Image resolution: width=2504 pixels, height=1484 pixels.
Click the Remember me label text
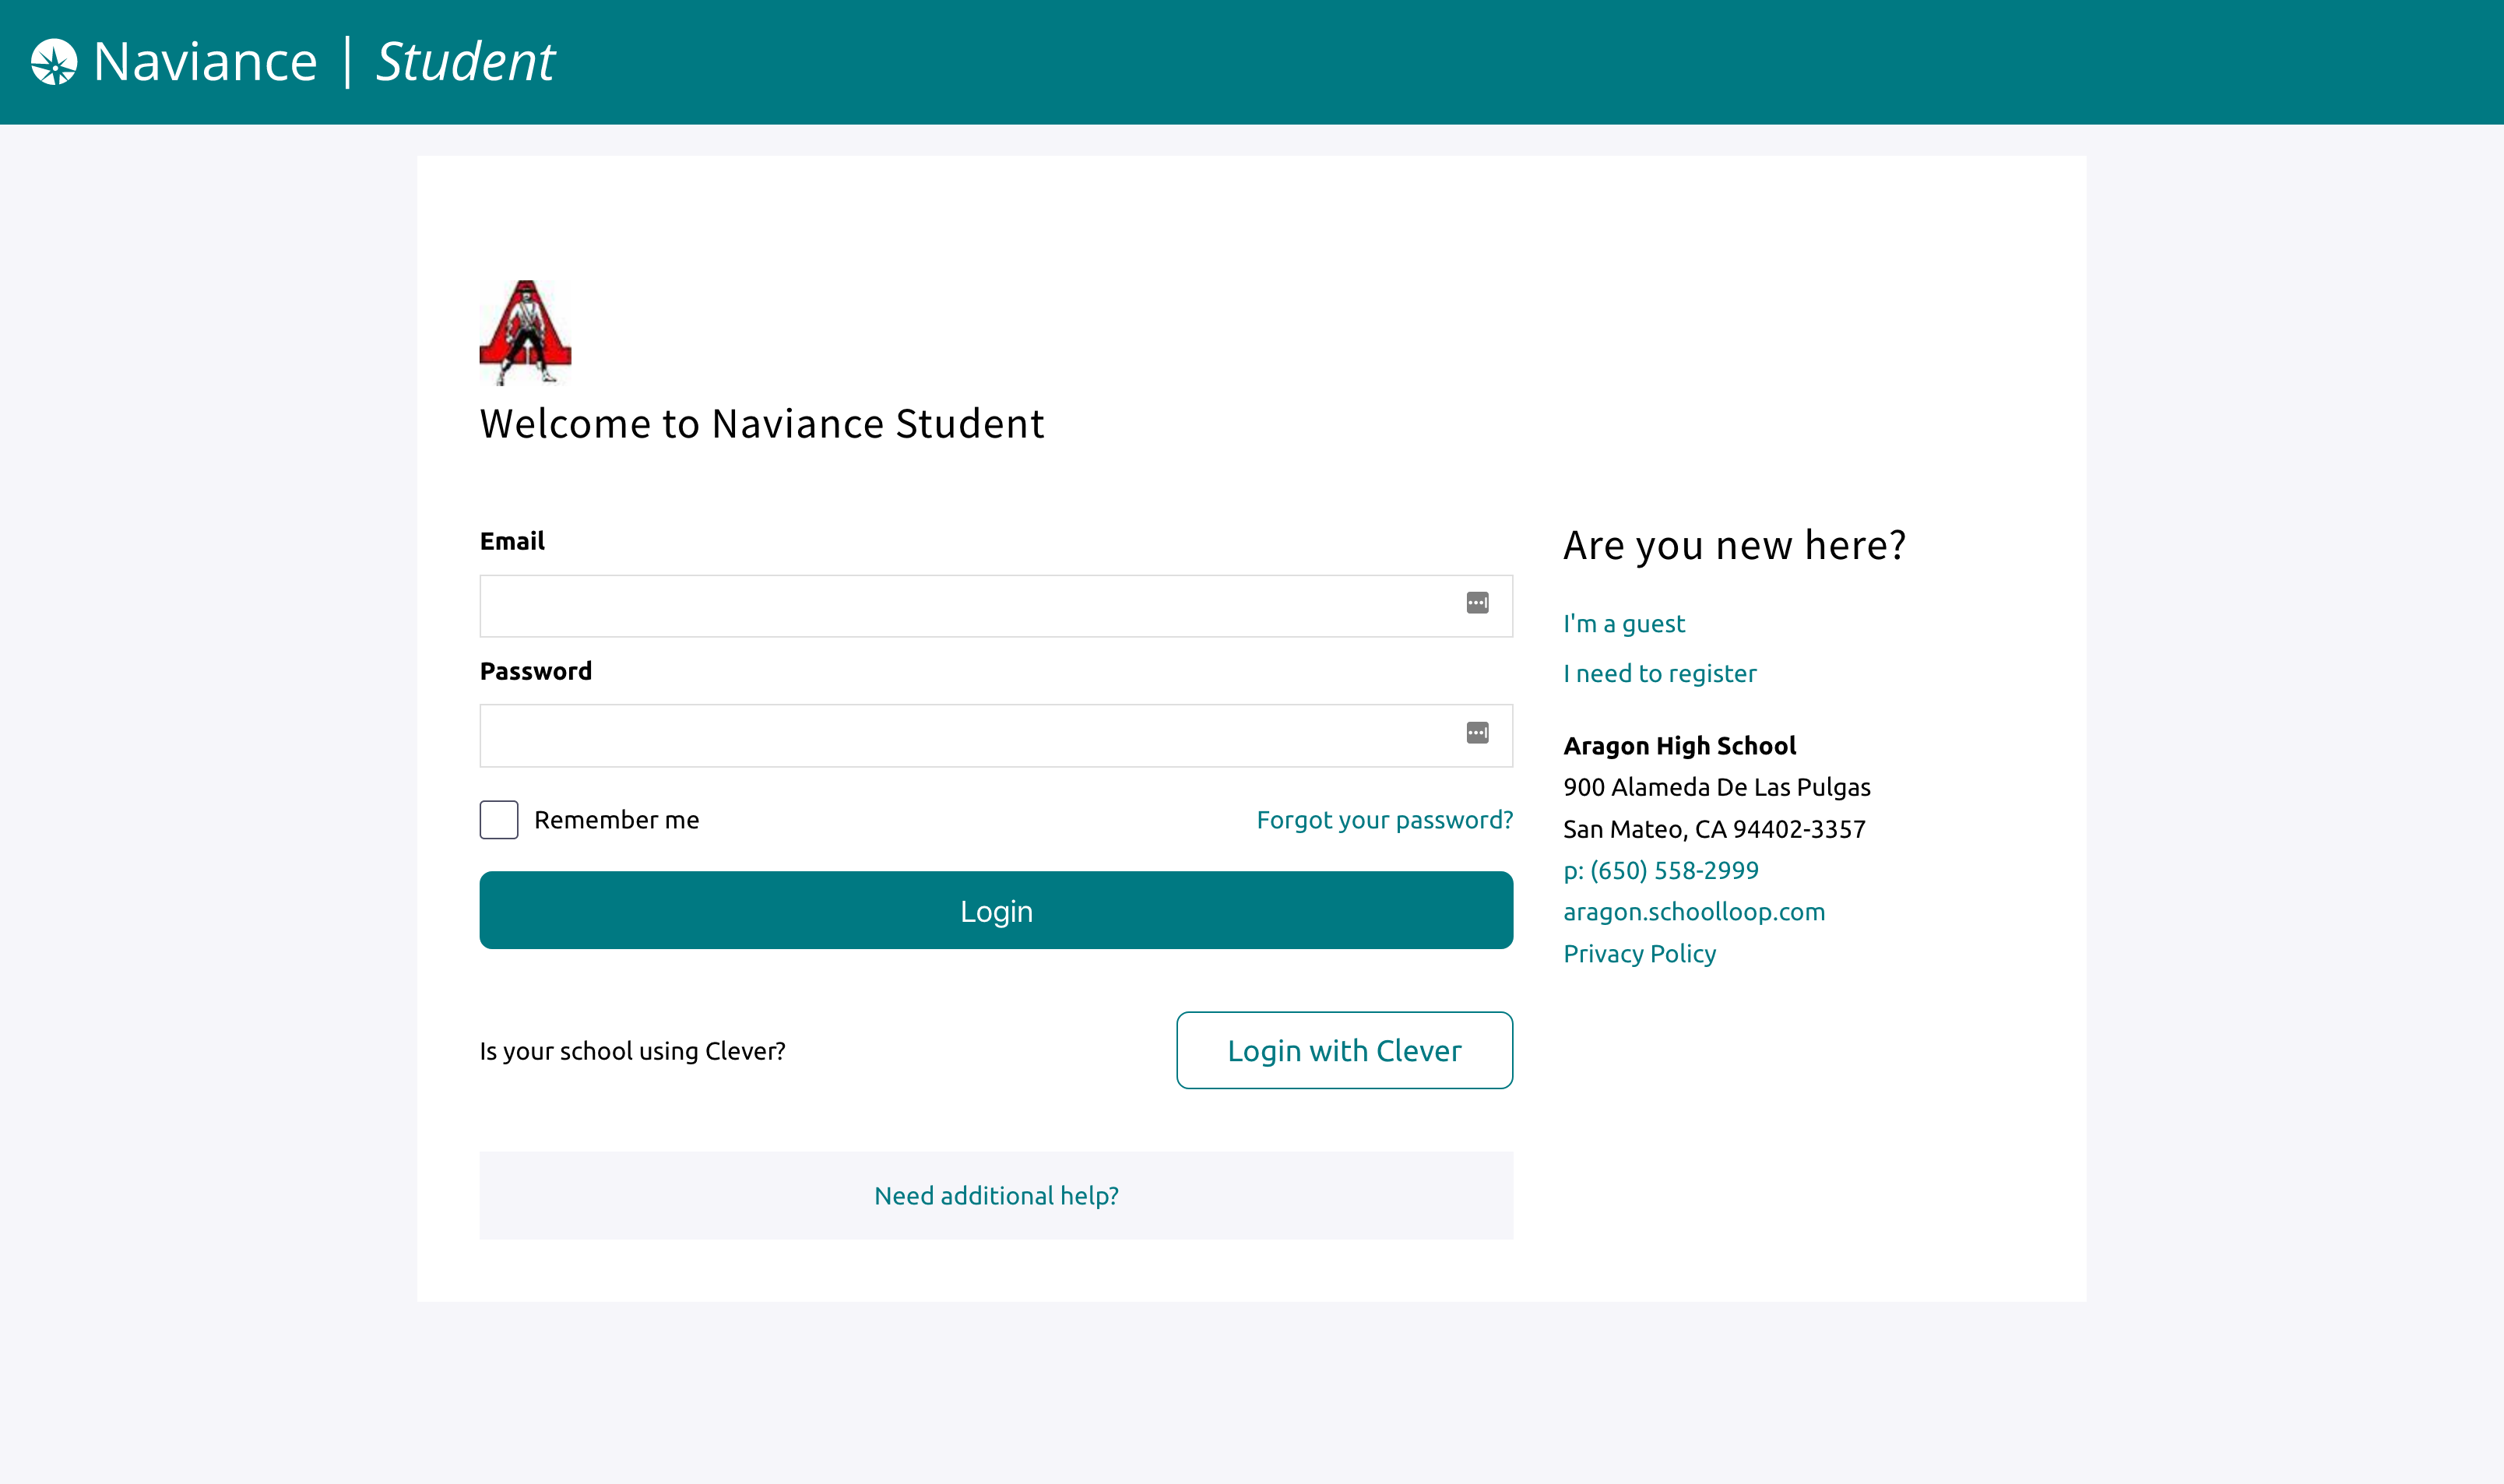tap(616, 820)
